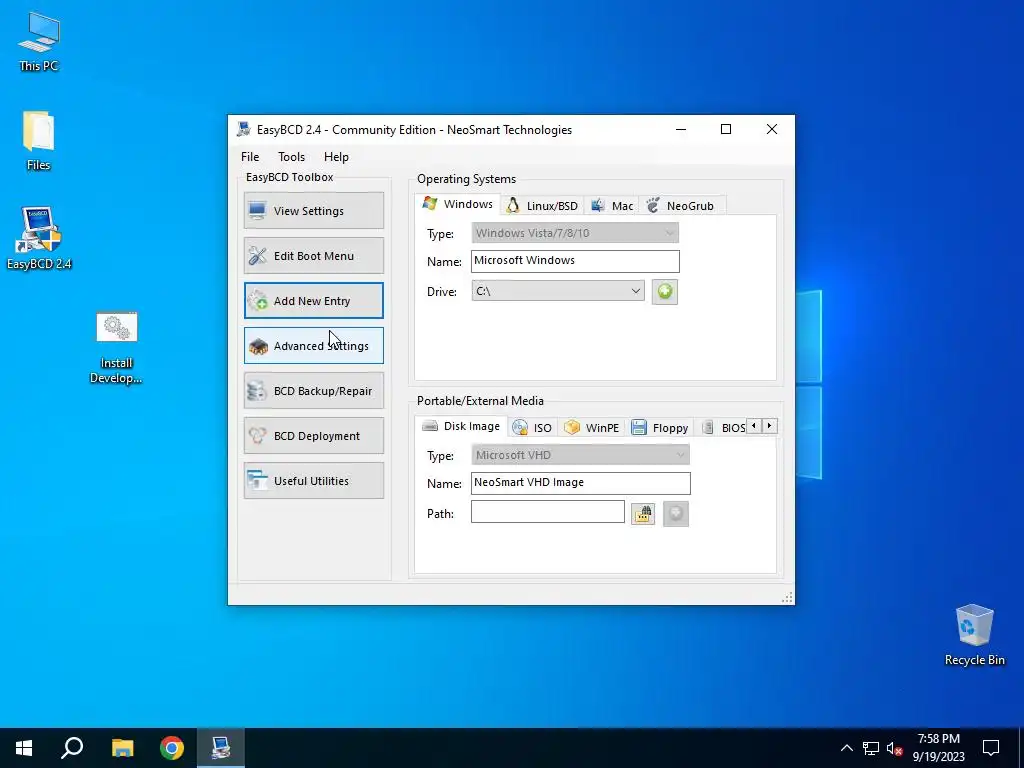Select the WinPE media tab
Viewport: 1024px width, 768px height.
click(592, 428)
